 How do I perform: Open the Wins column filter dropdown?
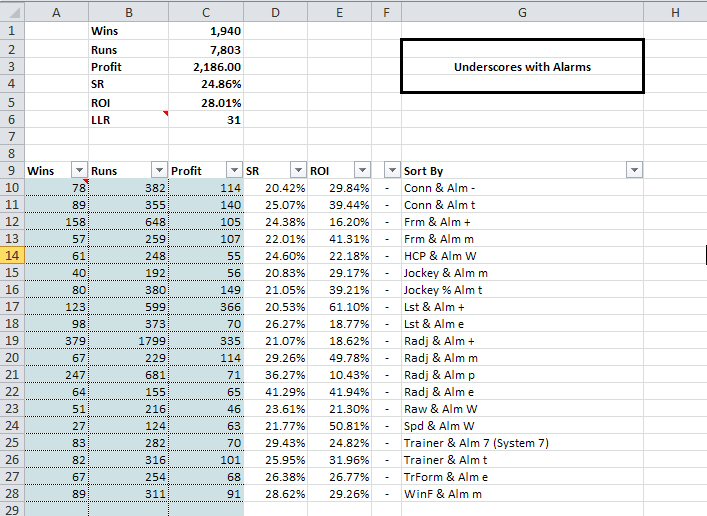(79, 171)
